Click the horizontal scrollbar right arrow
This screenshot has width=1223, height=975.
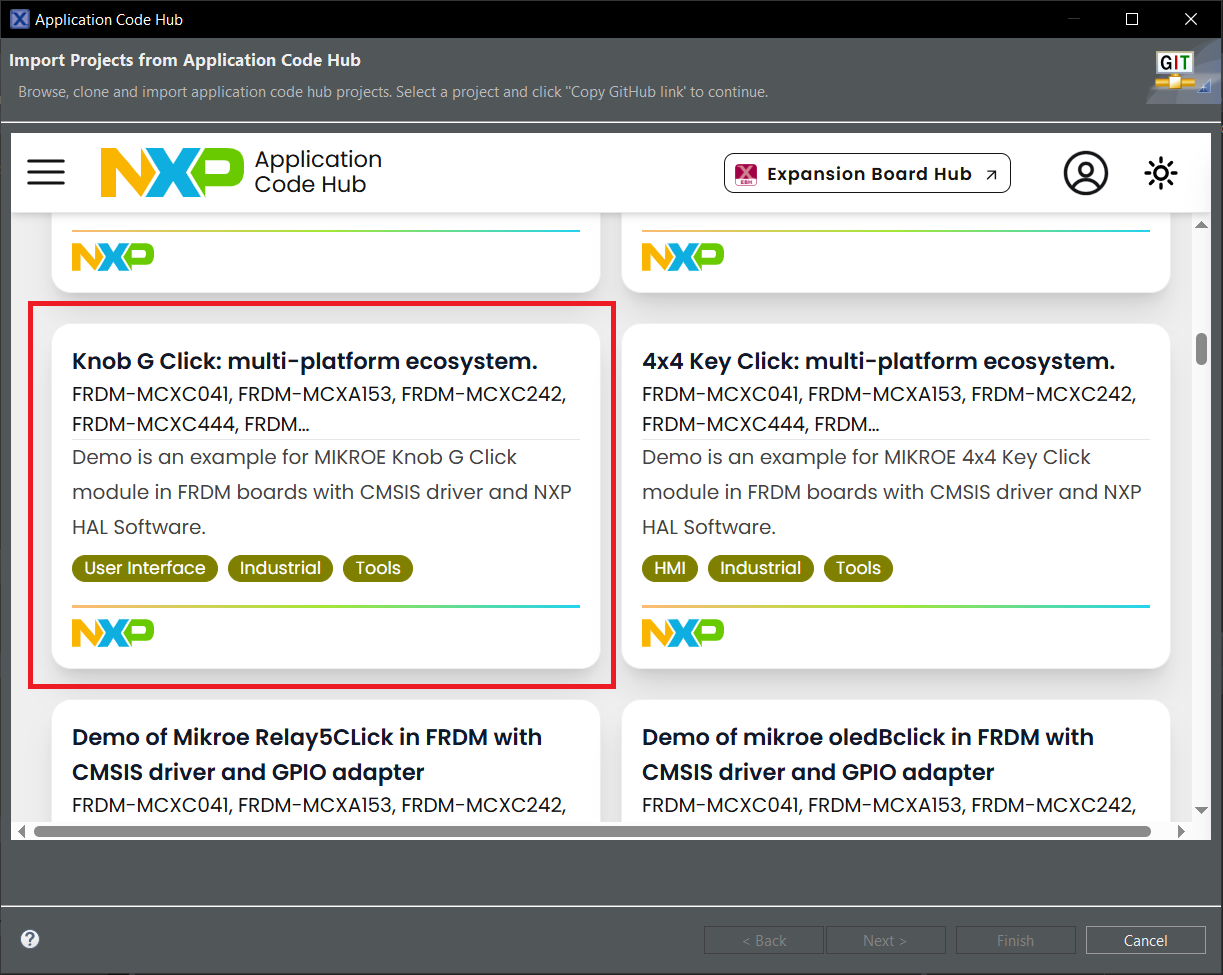click(1181, 831)
